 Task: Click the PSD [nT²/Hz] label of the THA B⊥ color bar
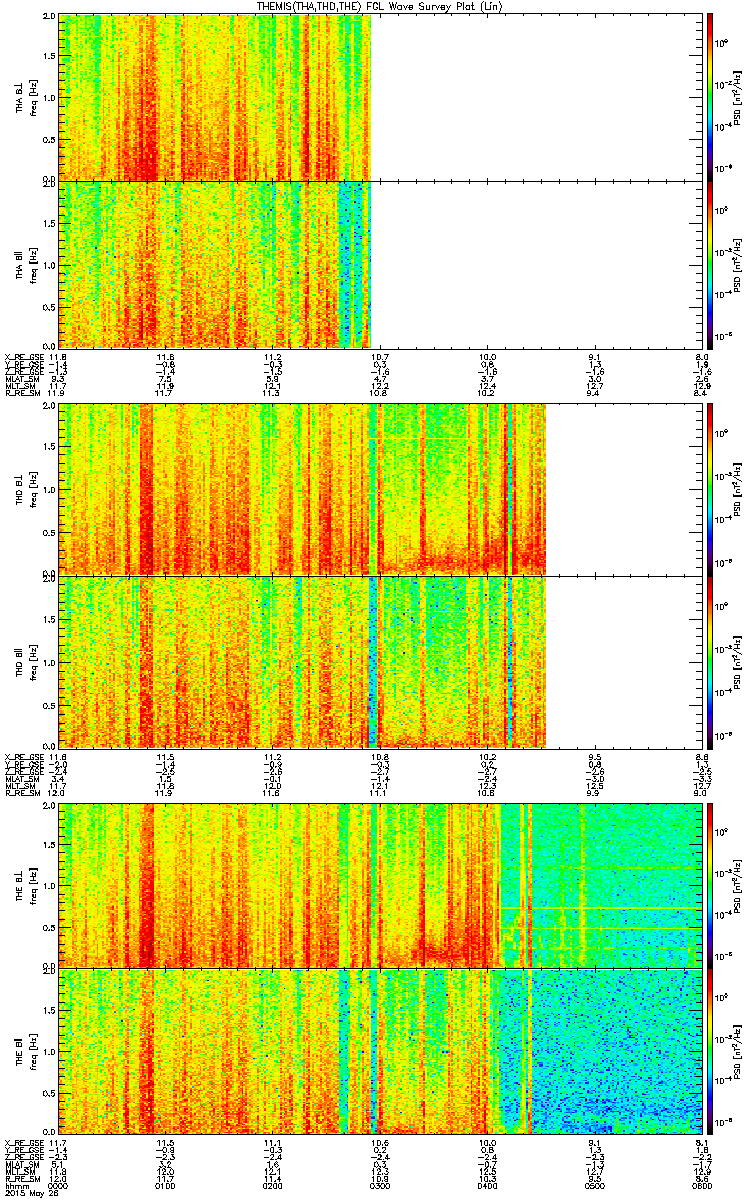736,97
